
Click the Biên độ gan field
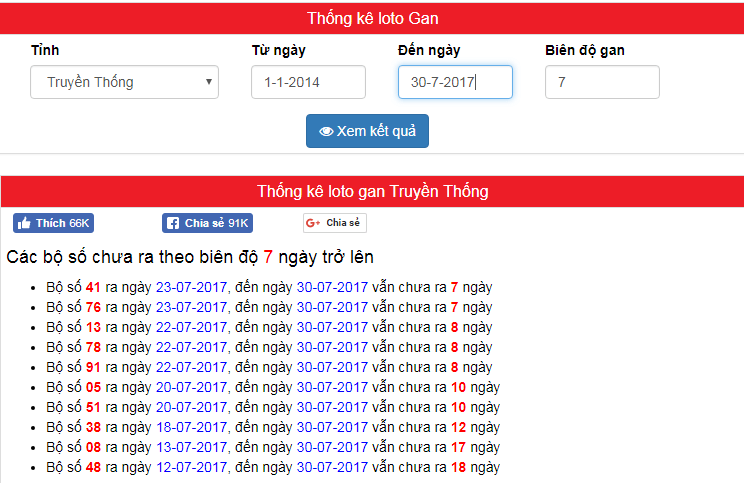coord(602,82)
